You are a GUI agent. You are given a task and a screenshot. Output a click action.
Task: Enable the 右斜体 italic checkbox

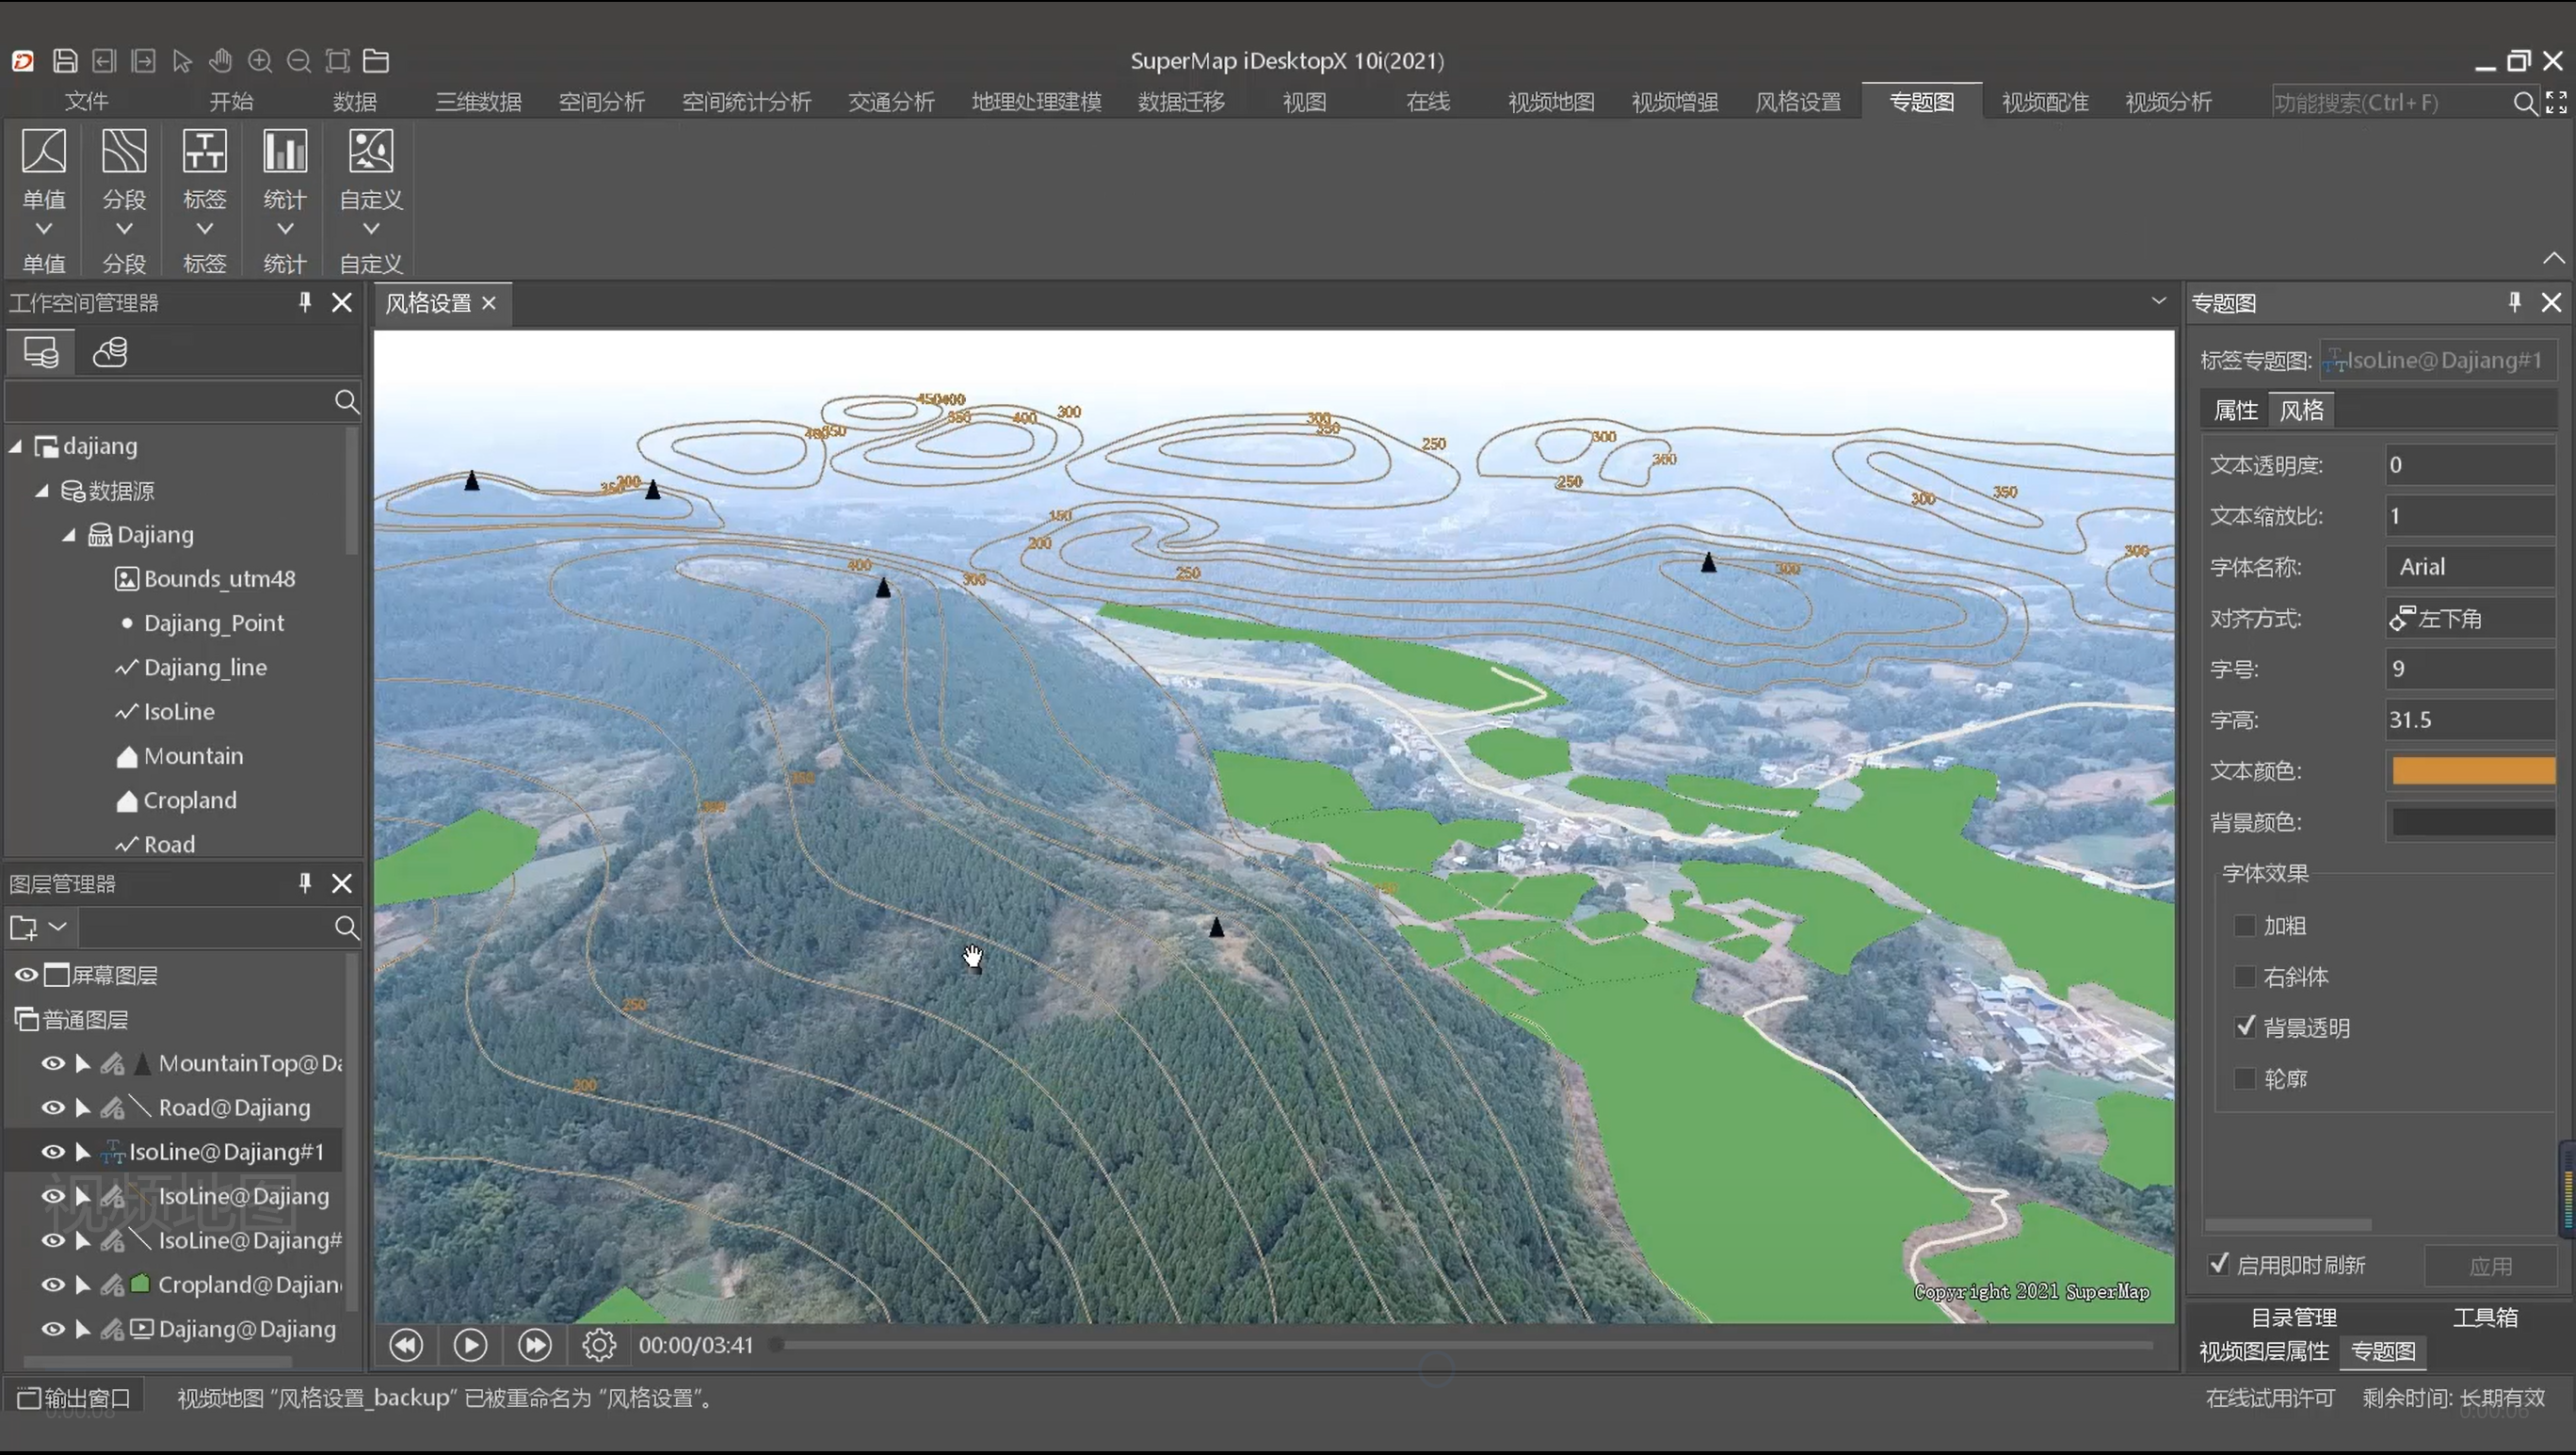(x=2245, y=977)
